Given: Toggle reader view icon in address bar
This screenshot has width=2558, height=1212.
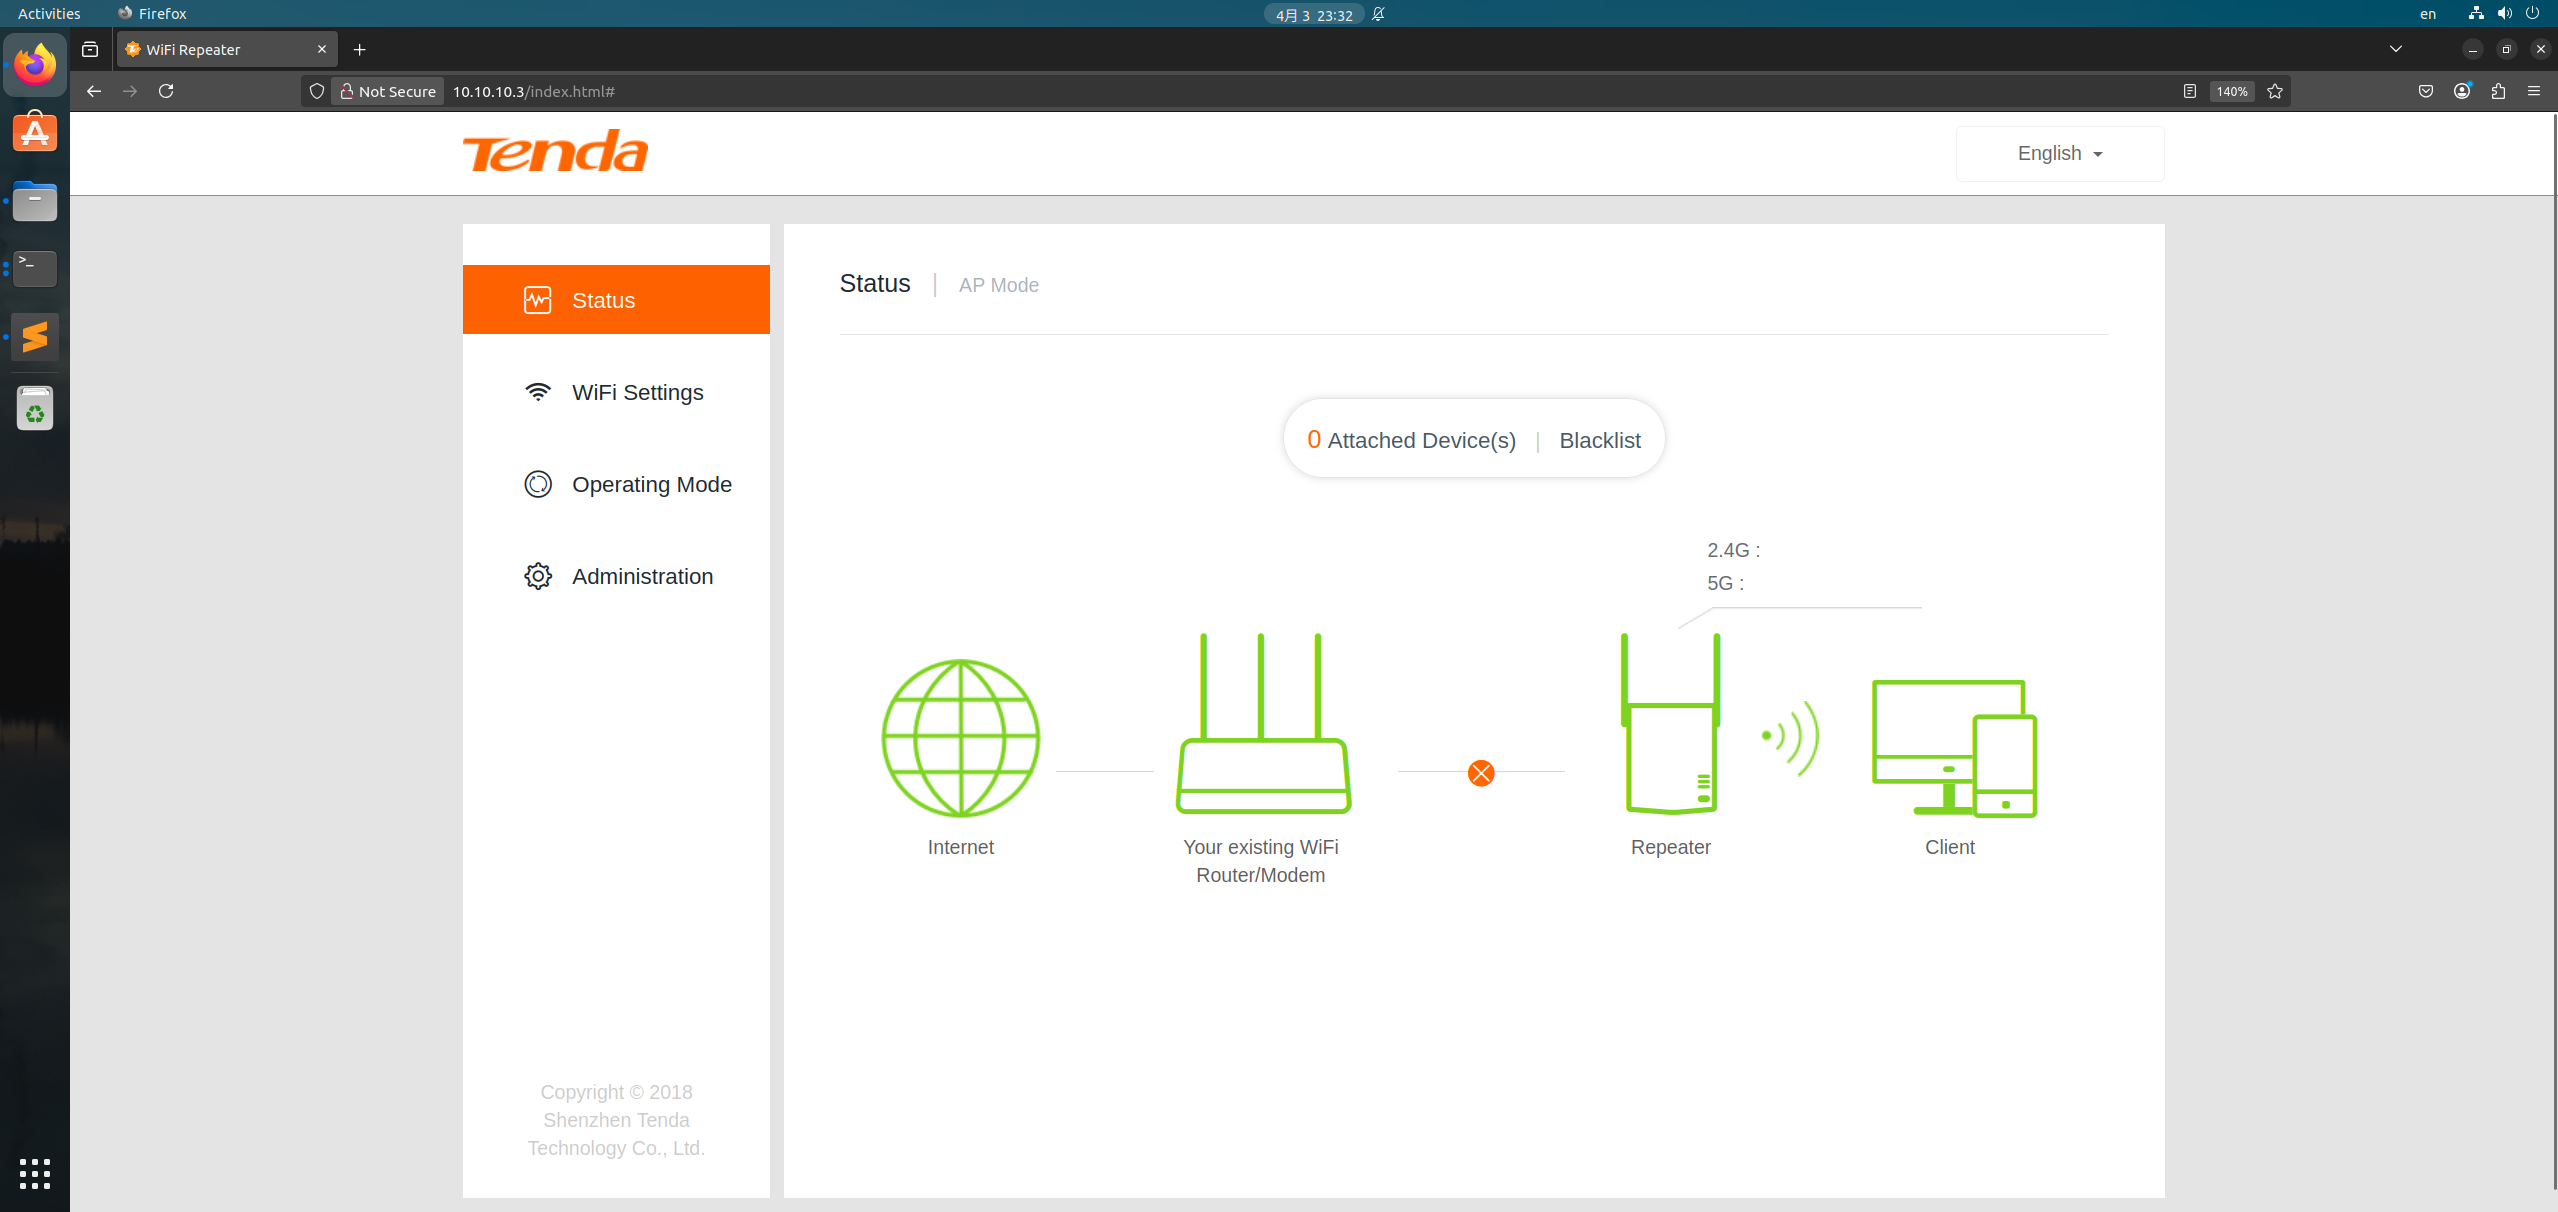Looking at the screenshot, I should 2189,91.
